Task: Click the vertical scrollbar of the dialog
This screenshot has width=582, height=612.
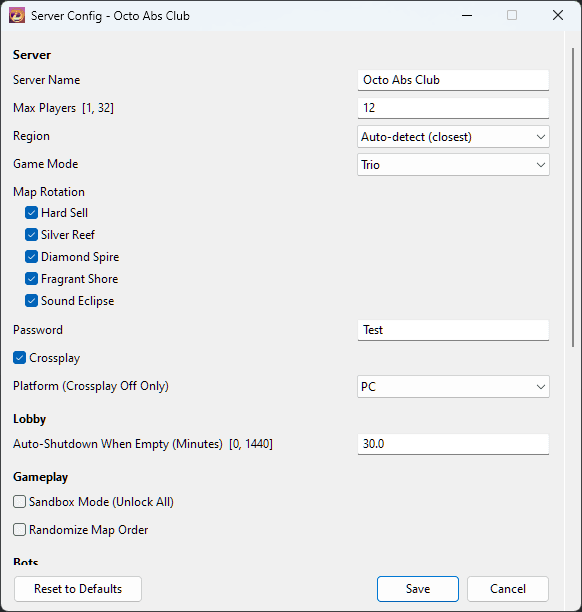Action: [x=573, y=197]
